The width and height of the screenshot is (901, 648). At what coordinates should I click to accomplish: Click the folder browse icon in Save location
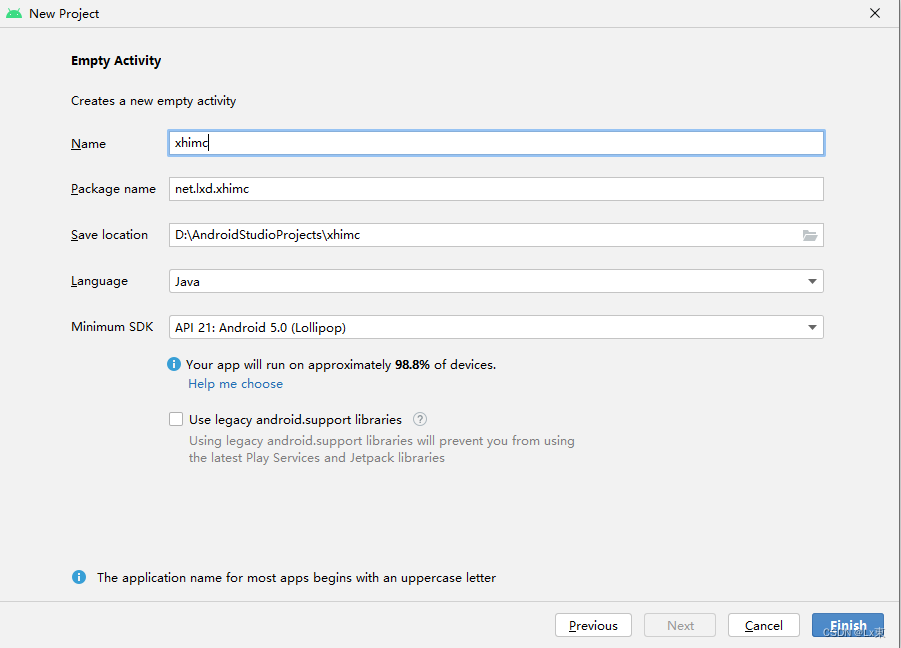pos(810,235)
